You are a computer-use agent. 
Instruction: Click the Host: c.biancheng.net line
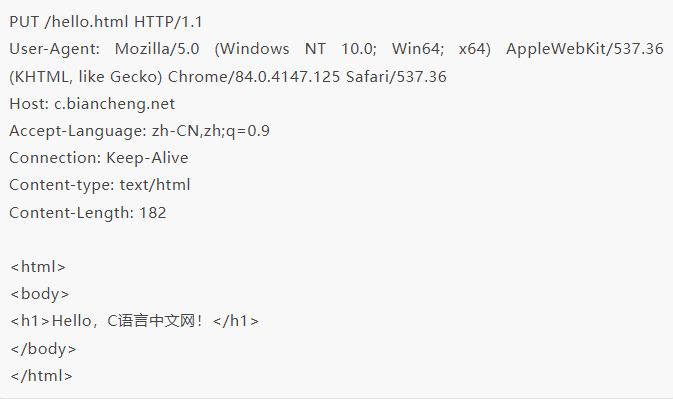click(x=92, y=104)
